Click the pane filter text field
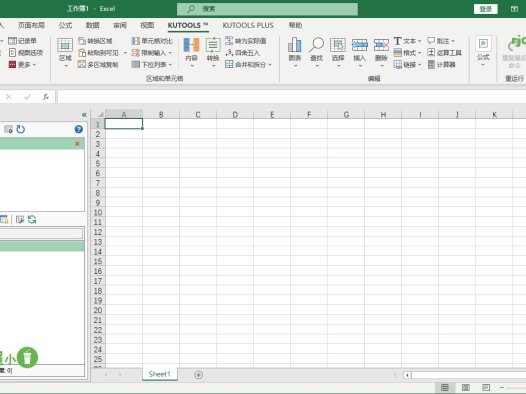 (x=41, y=233)
